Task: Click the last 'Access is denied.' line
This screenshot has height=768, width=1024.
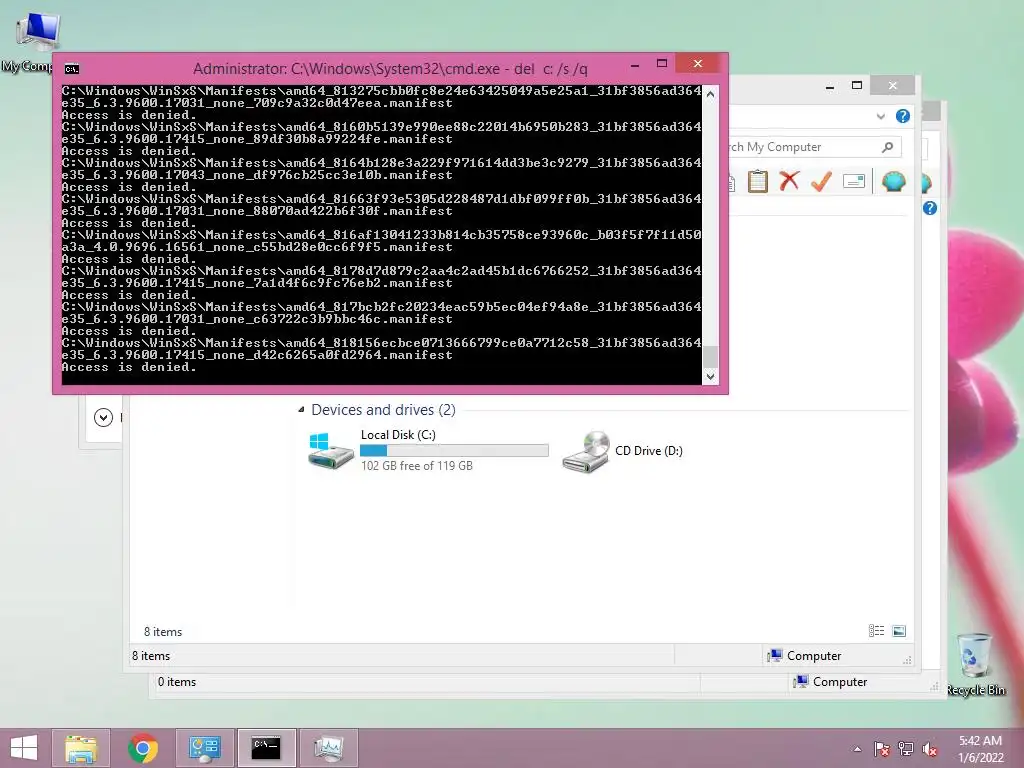Action: point(129,367)
